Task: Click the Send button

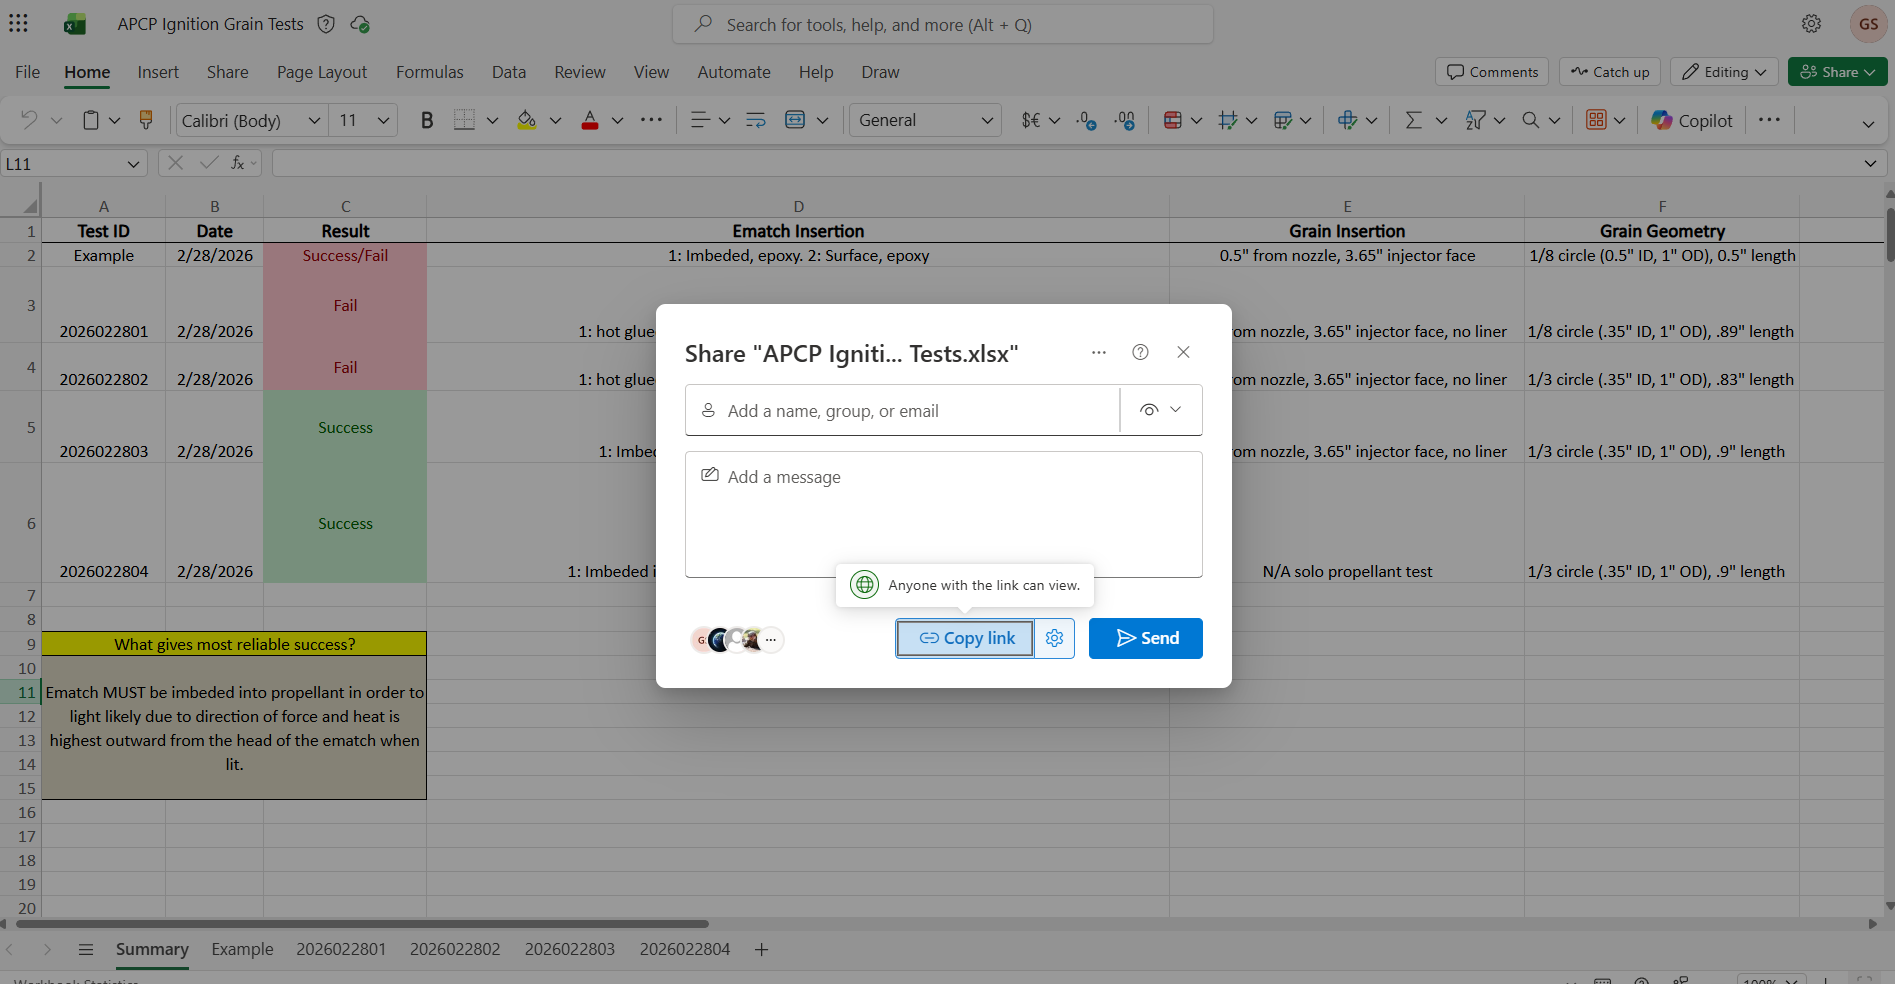Action: tap(1146, 638)
